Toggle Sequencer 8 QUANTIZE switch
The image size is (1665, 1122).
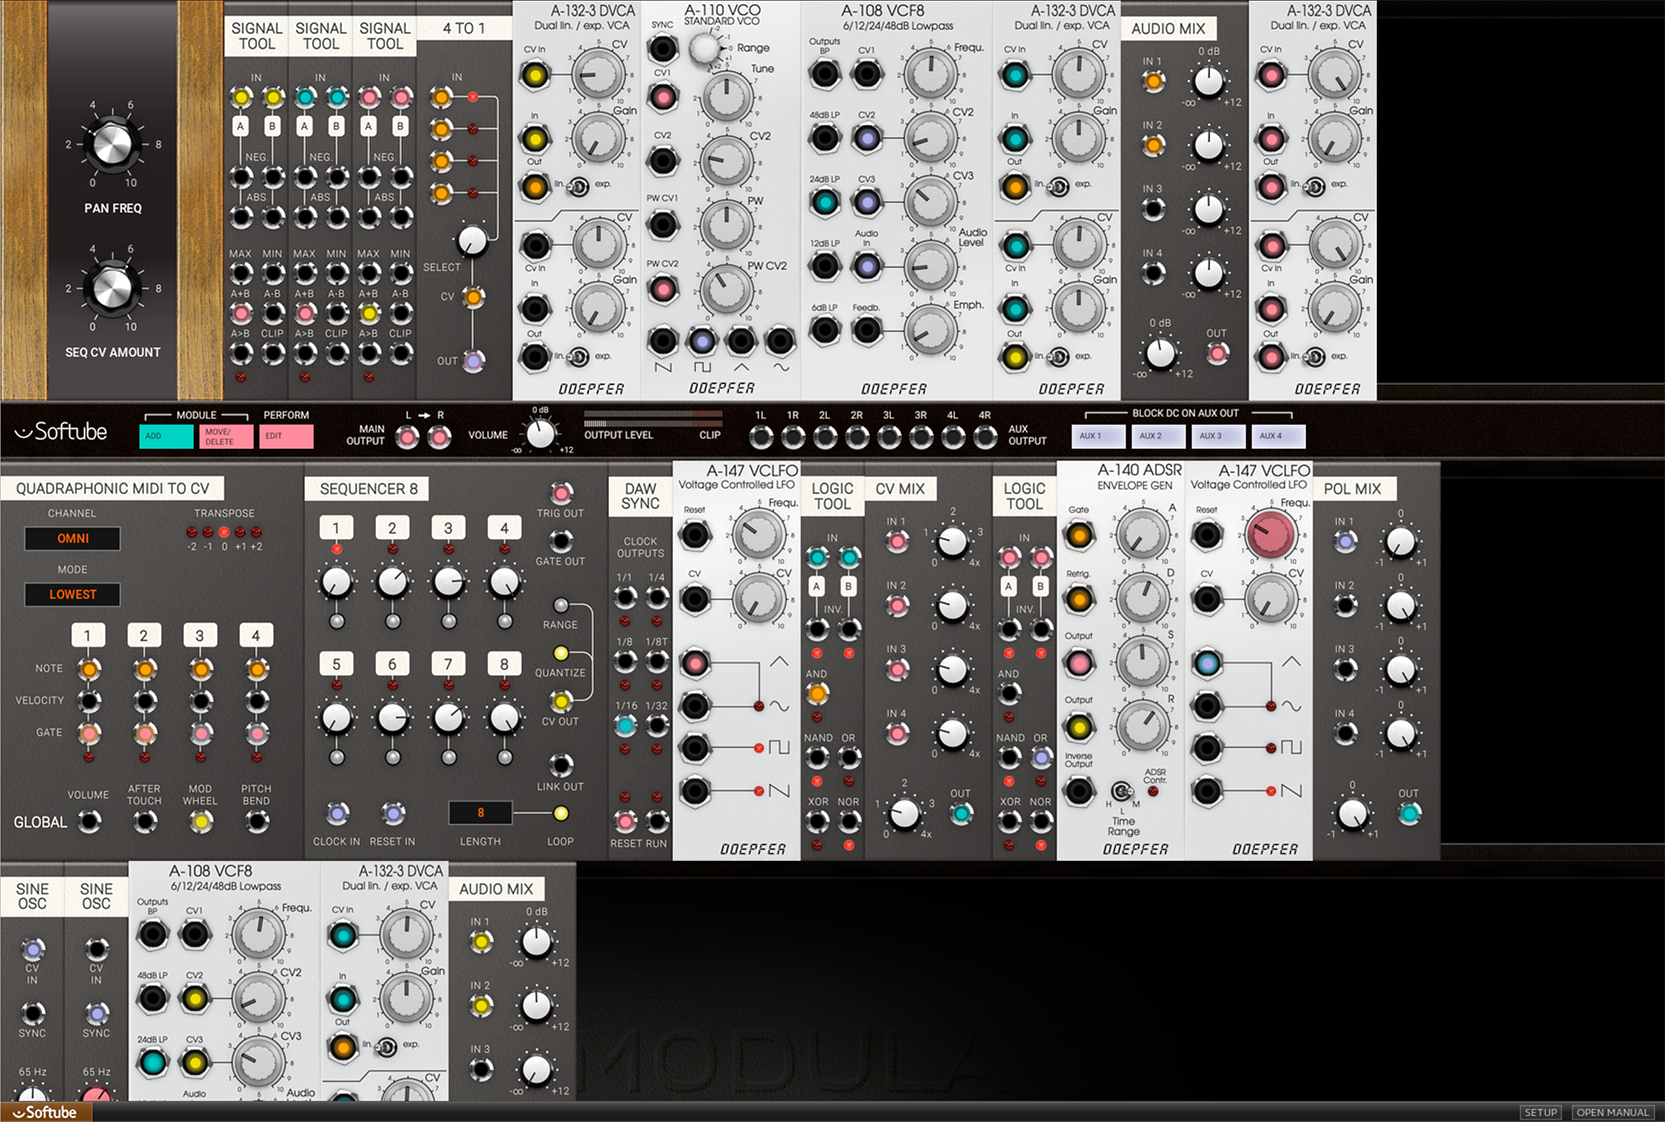click(x=561, y=653)
